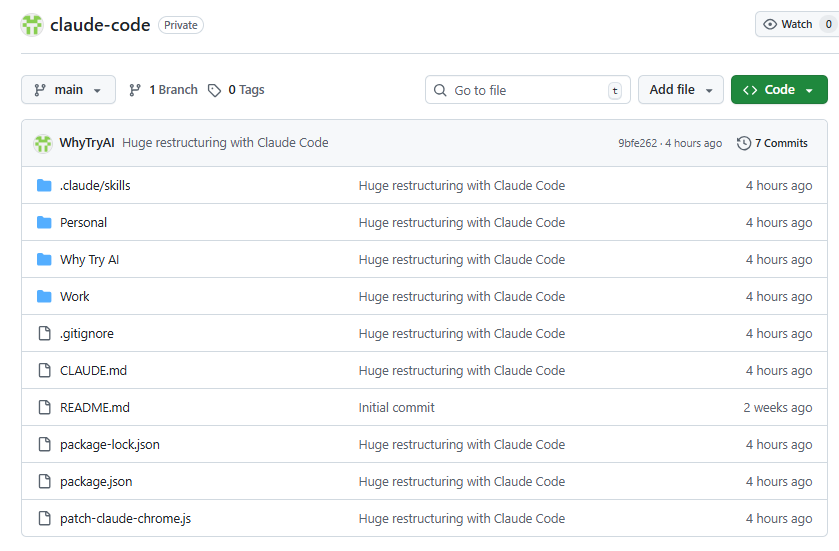Click the Why Try AI folder icon
Screen dimensions: 839x551
(x=44, y=259)
